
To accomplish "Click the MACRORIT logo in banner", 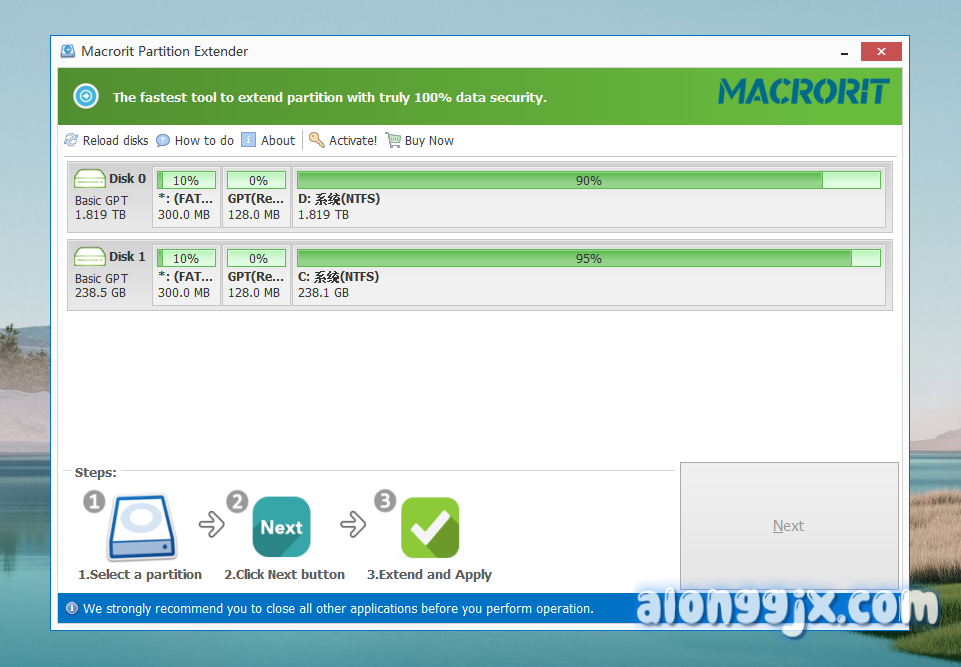I will pyautogui.click(x=803, y=93).
